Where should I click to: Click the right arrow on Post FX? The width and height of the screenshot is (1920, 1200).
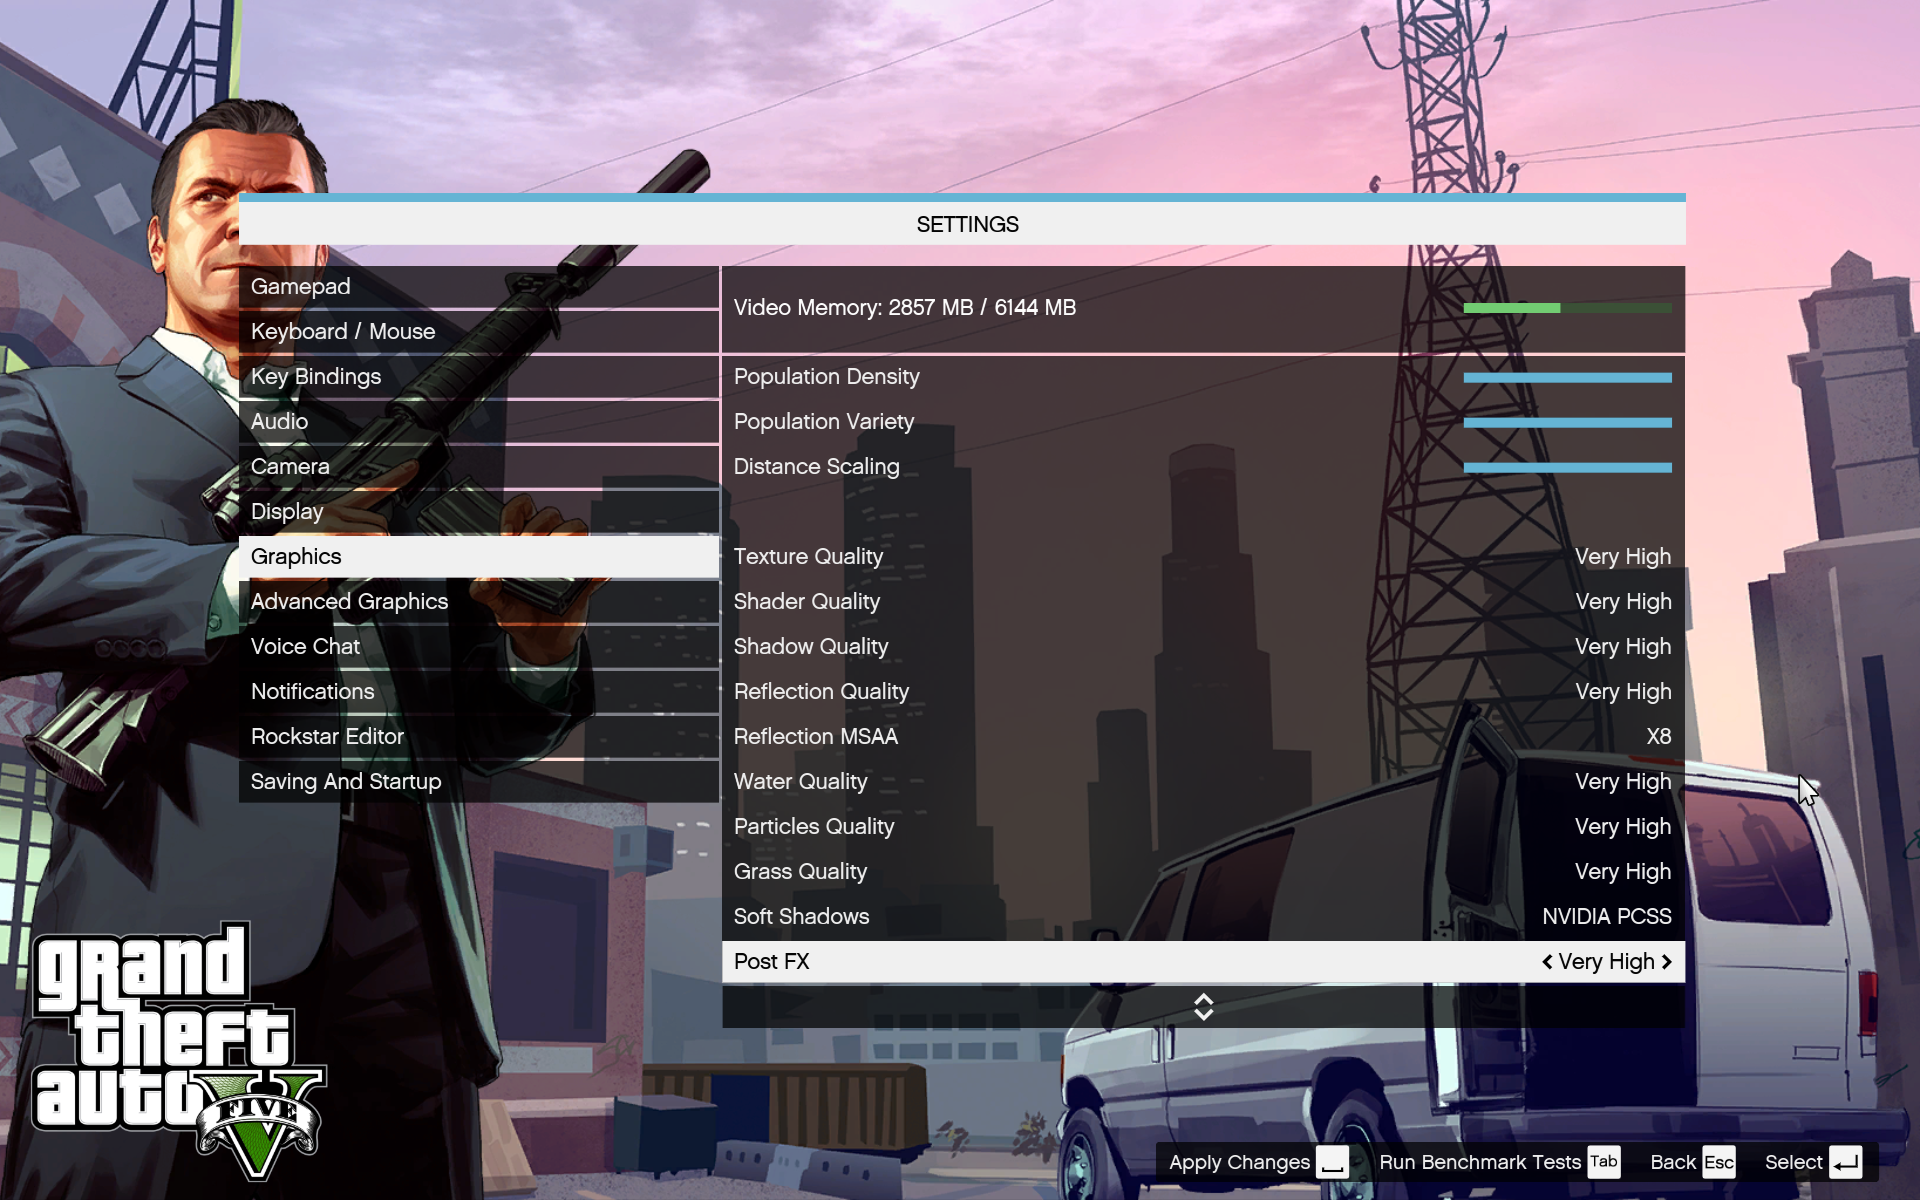pos(1666,962)
